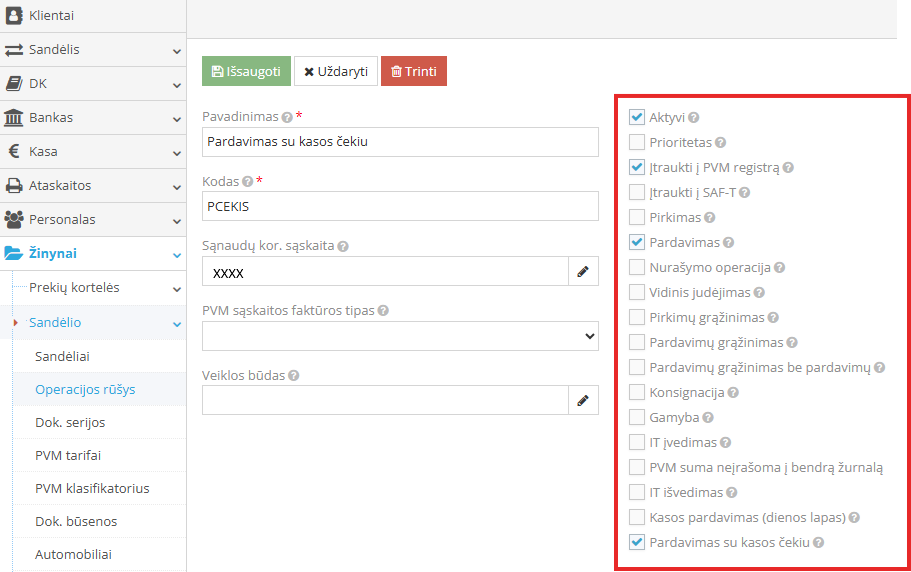Open help icon next to Pavadinimas
This screenshot has width=911, height=572.
[x=287, y=117]
